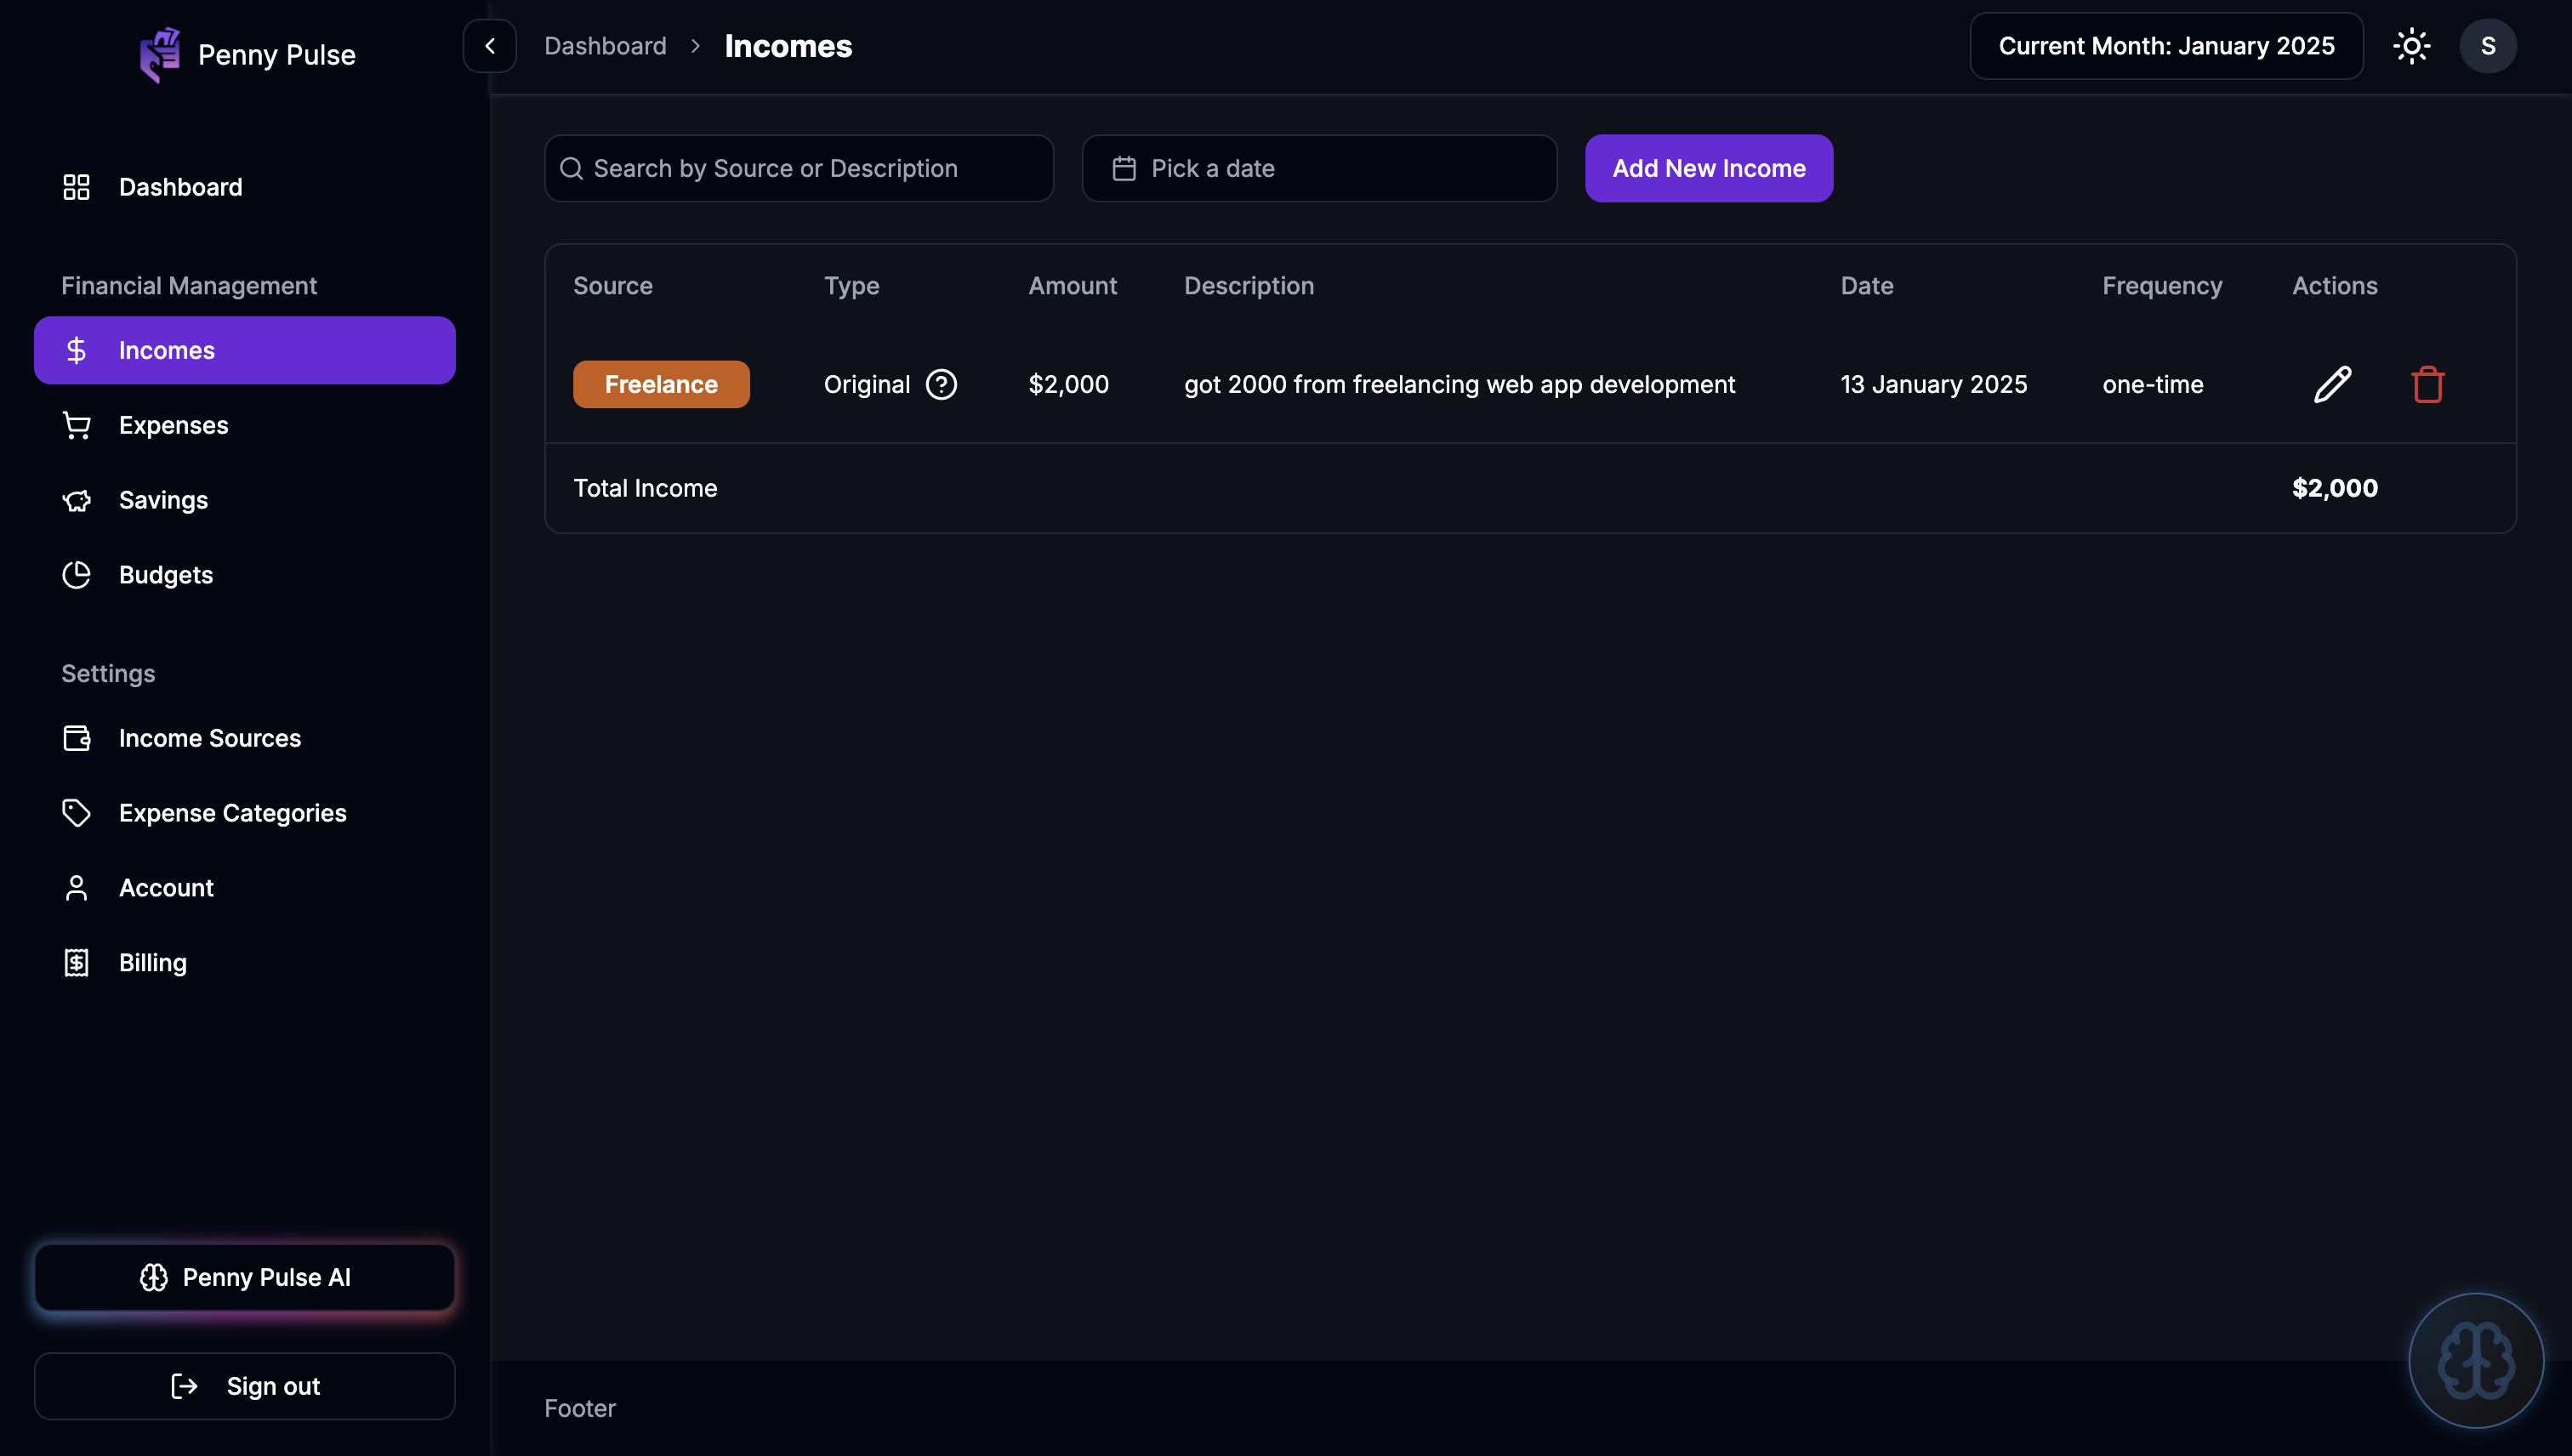The image size is (2572, 1456).
Task: Open Penny Pulse AI from sidebar
Action: (244, 1276)
